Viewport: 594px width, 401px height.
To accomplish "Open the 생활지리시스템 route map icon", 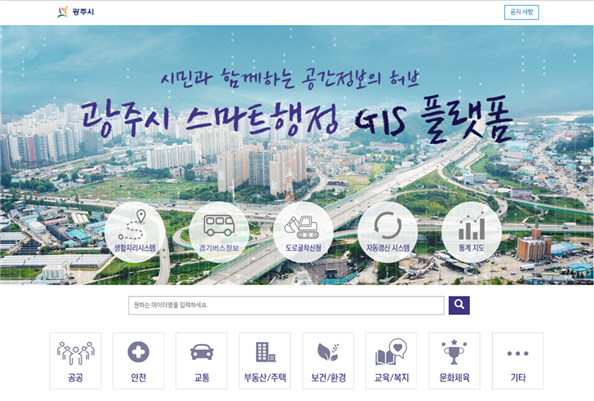I will (135, 232).
